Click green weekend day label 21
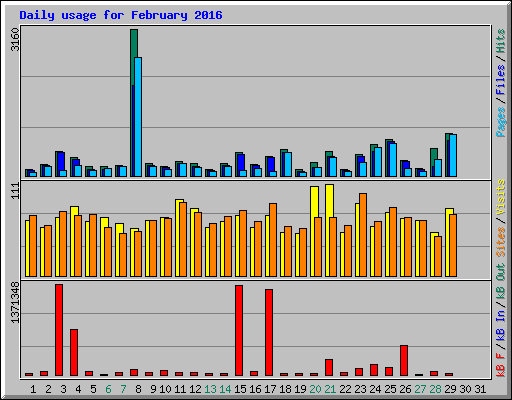Image resolution: width=512 pixels, height=400 pixels. (330, 389)
